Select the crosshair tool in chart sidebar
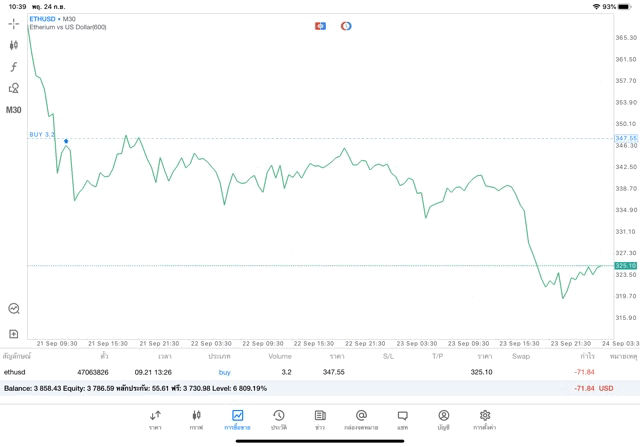Screen dimensions: 640x447 click(x=14, y=22)
